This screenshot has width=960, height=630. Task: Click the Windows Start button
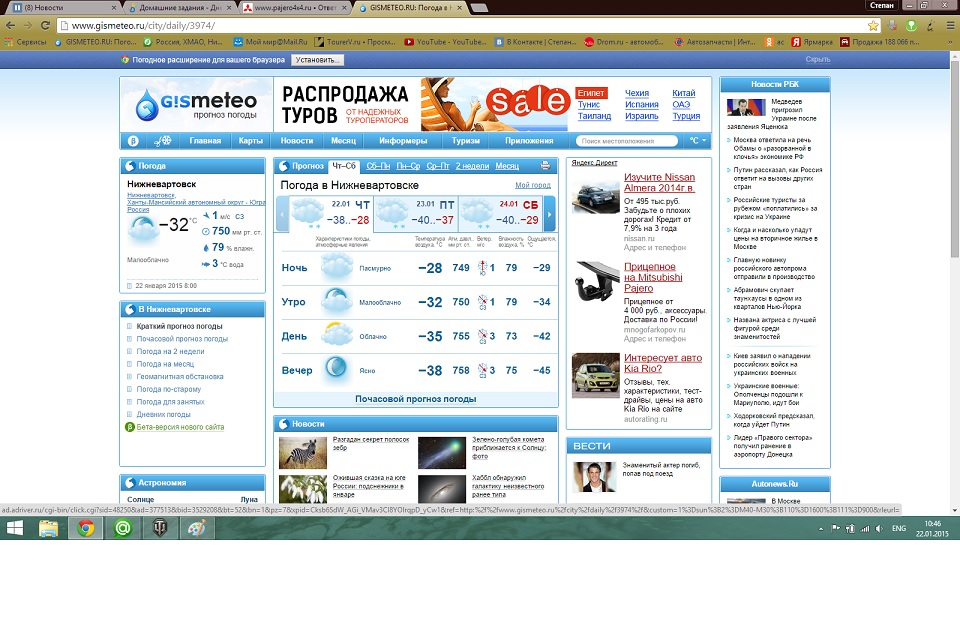[x=17, y=528]
